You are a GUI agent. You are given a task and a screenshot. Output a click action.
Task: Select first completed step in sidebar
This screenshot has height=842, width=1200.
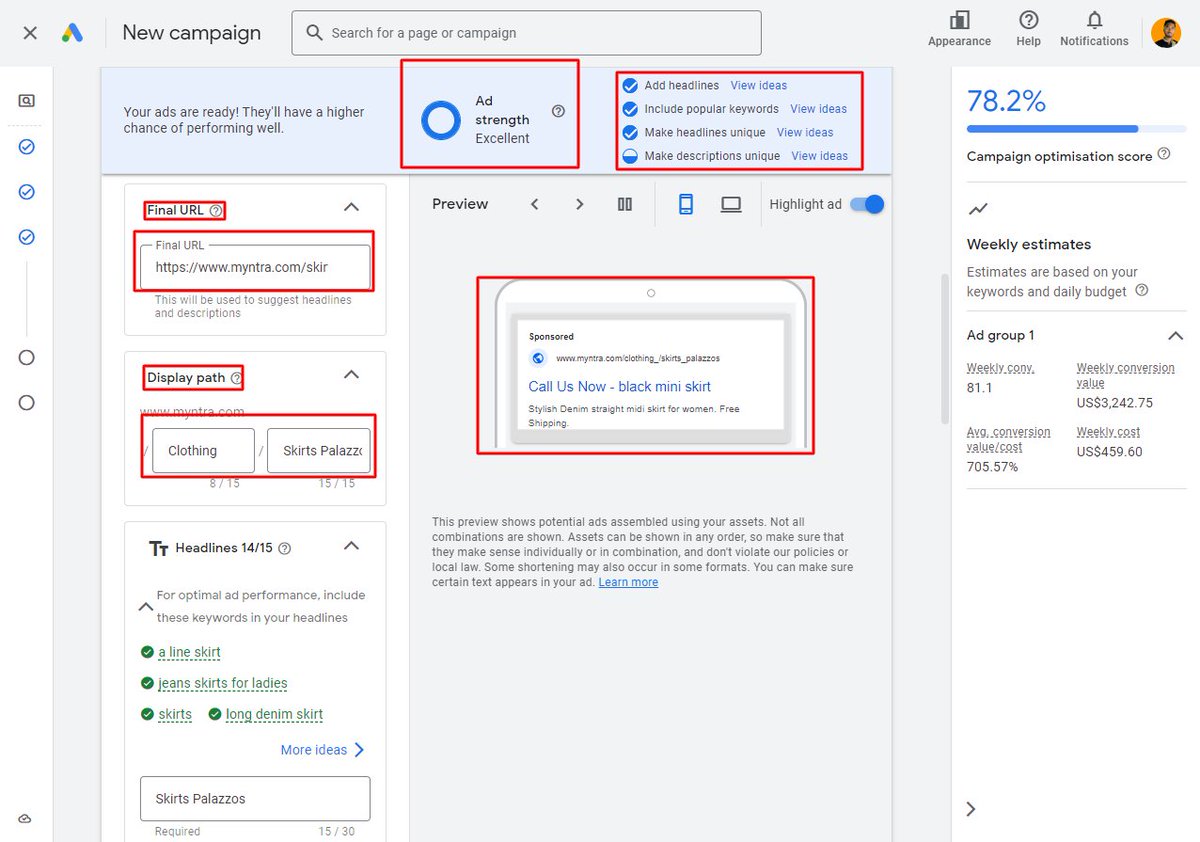(27, 147)
